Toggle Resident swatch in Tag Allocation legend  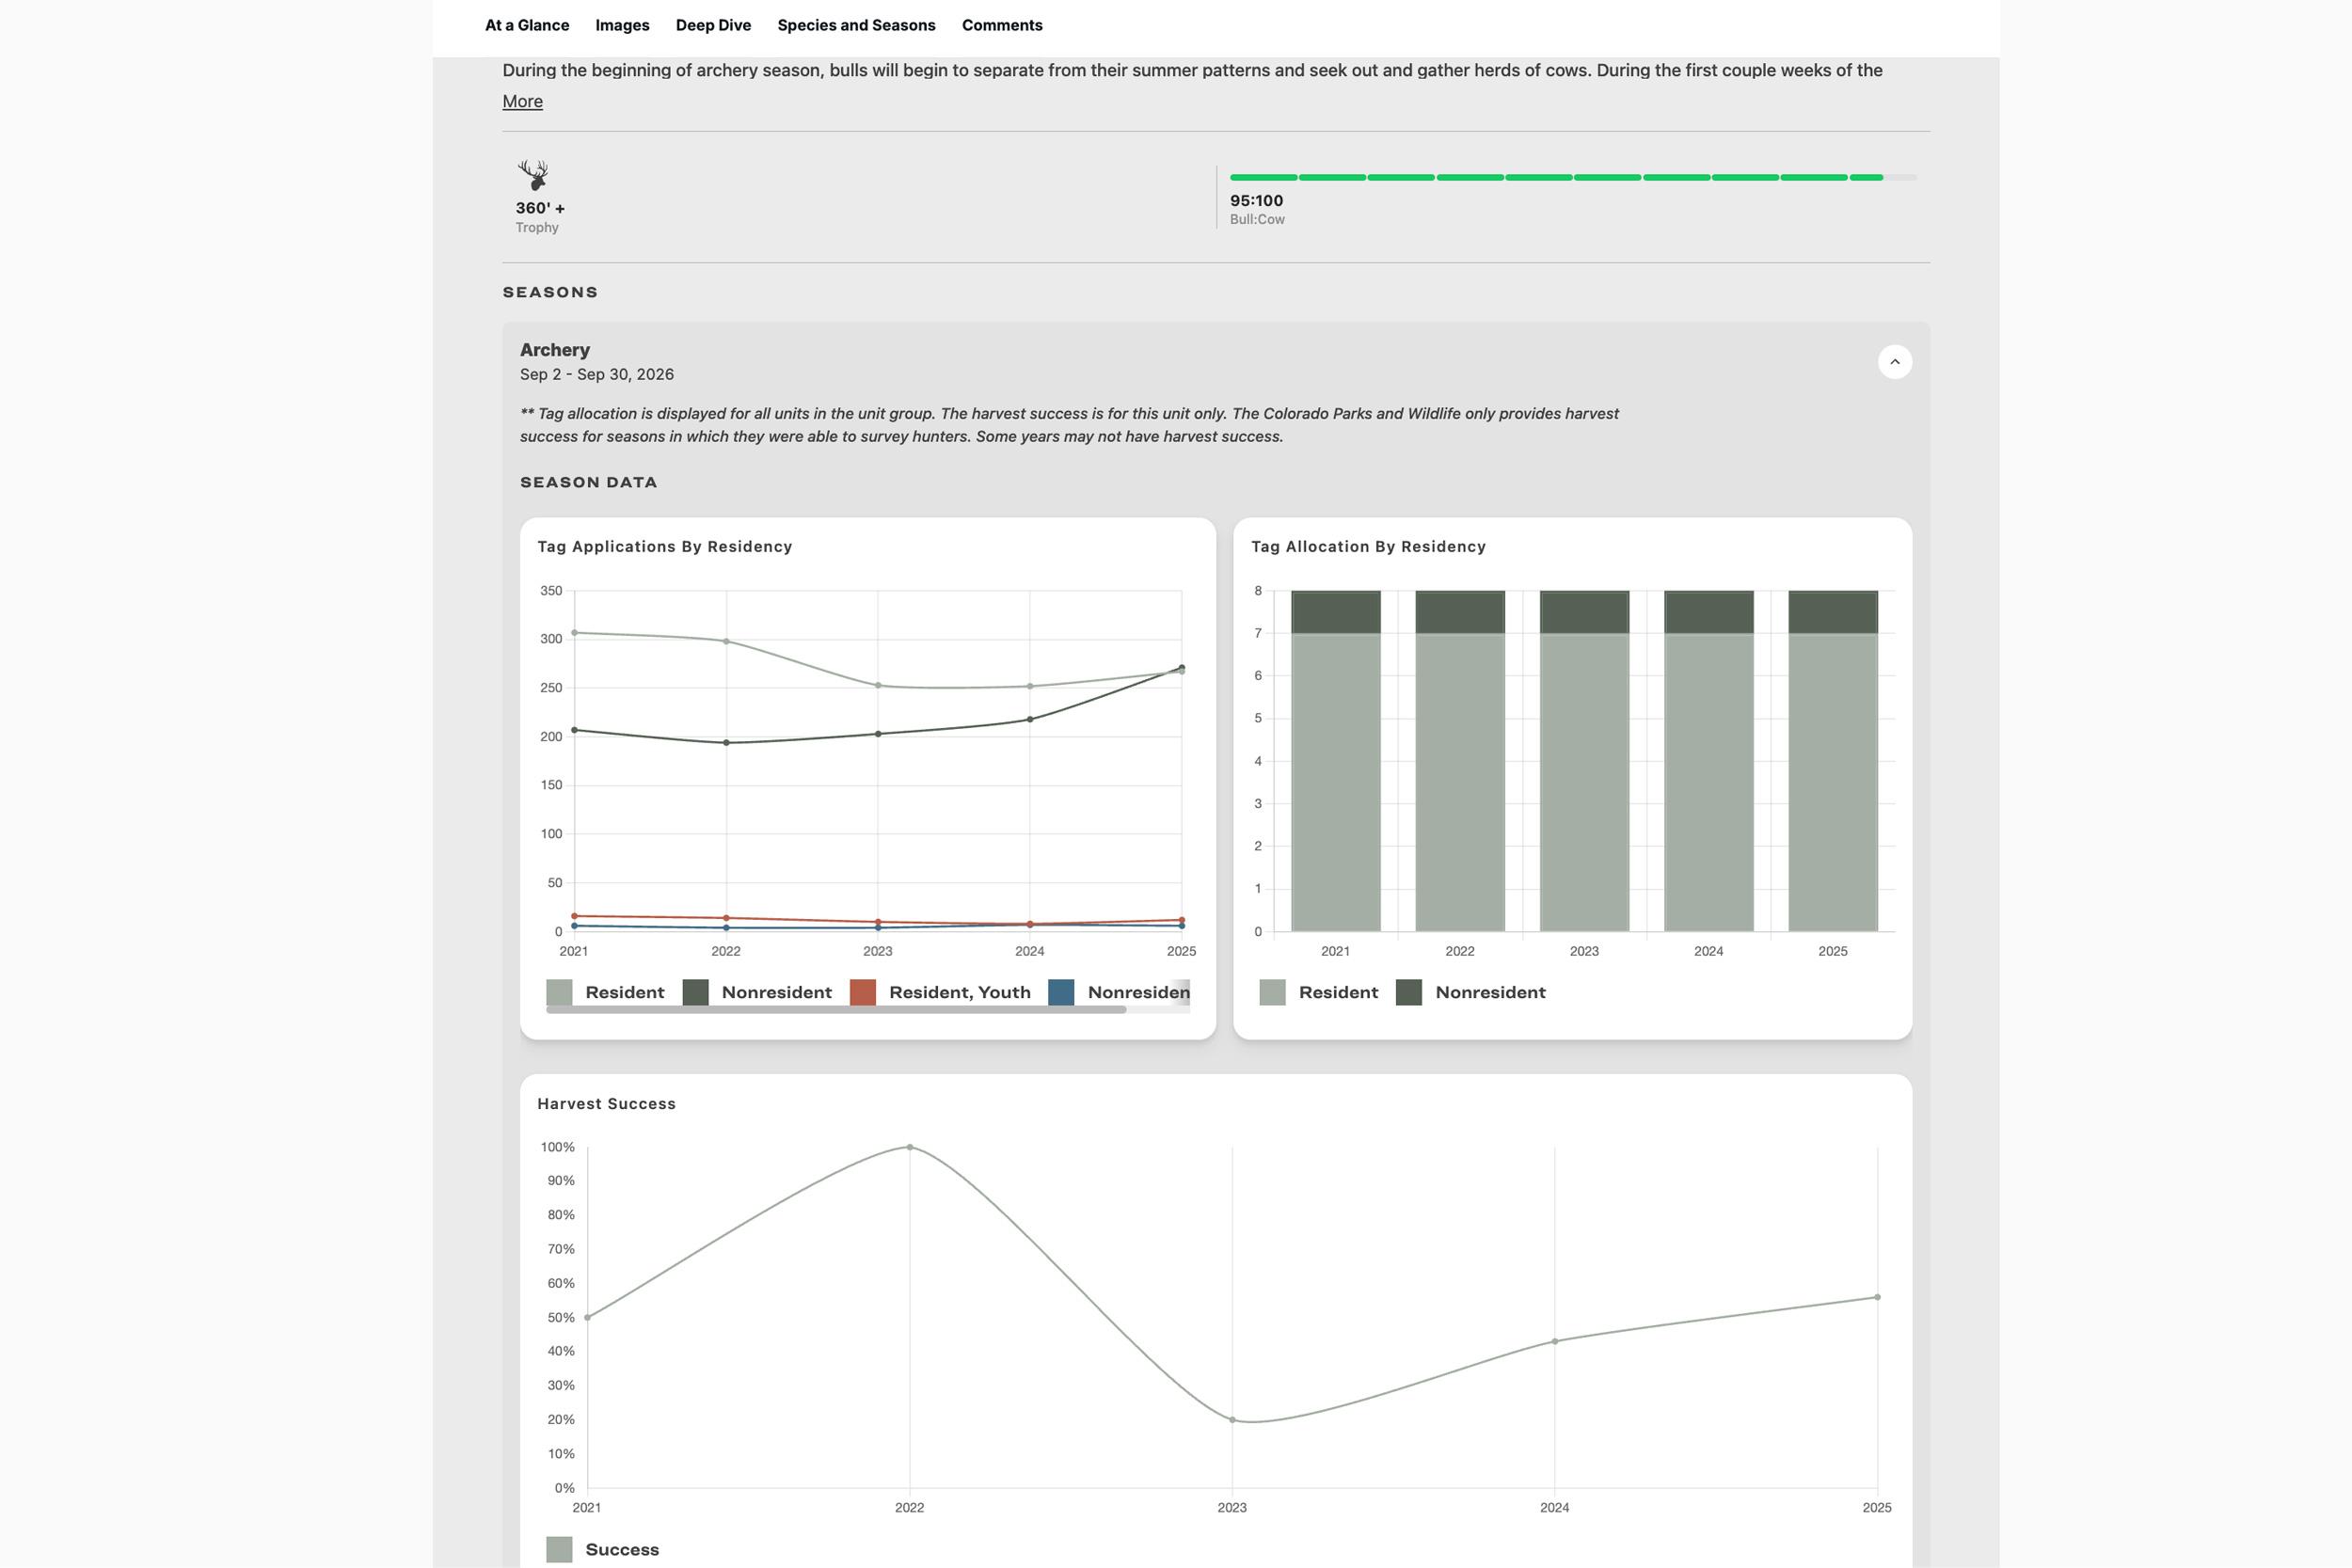[x=1272, y=992]
